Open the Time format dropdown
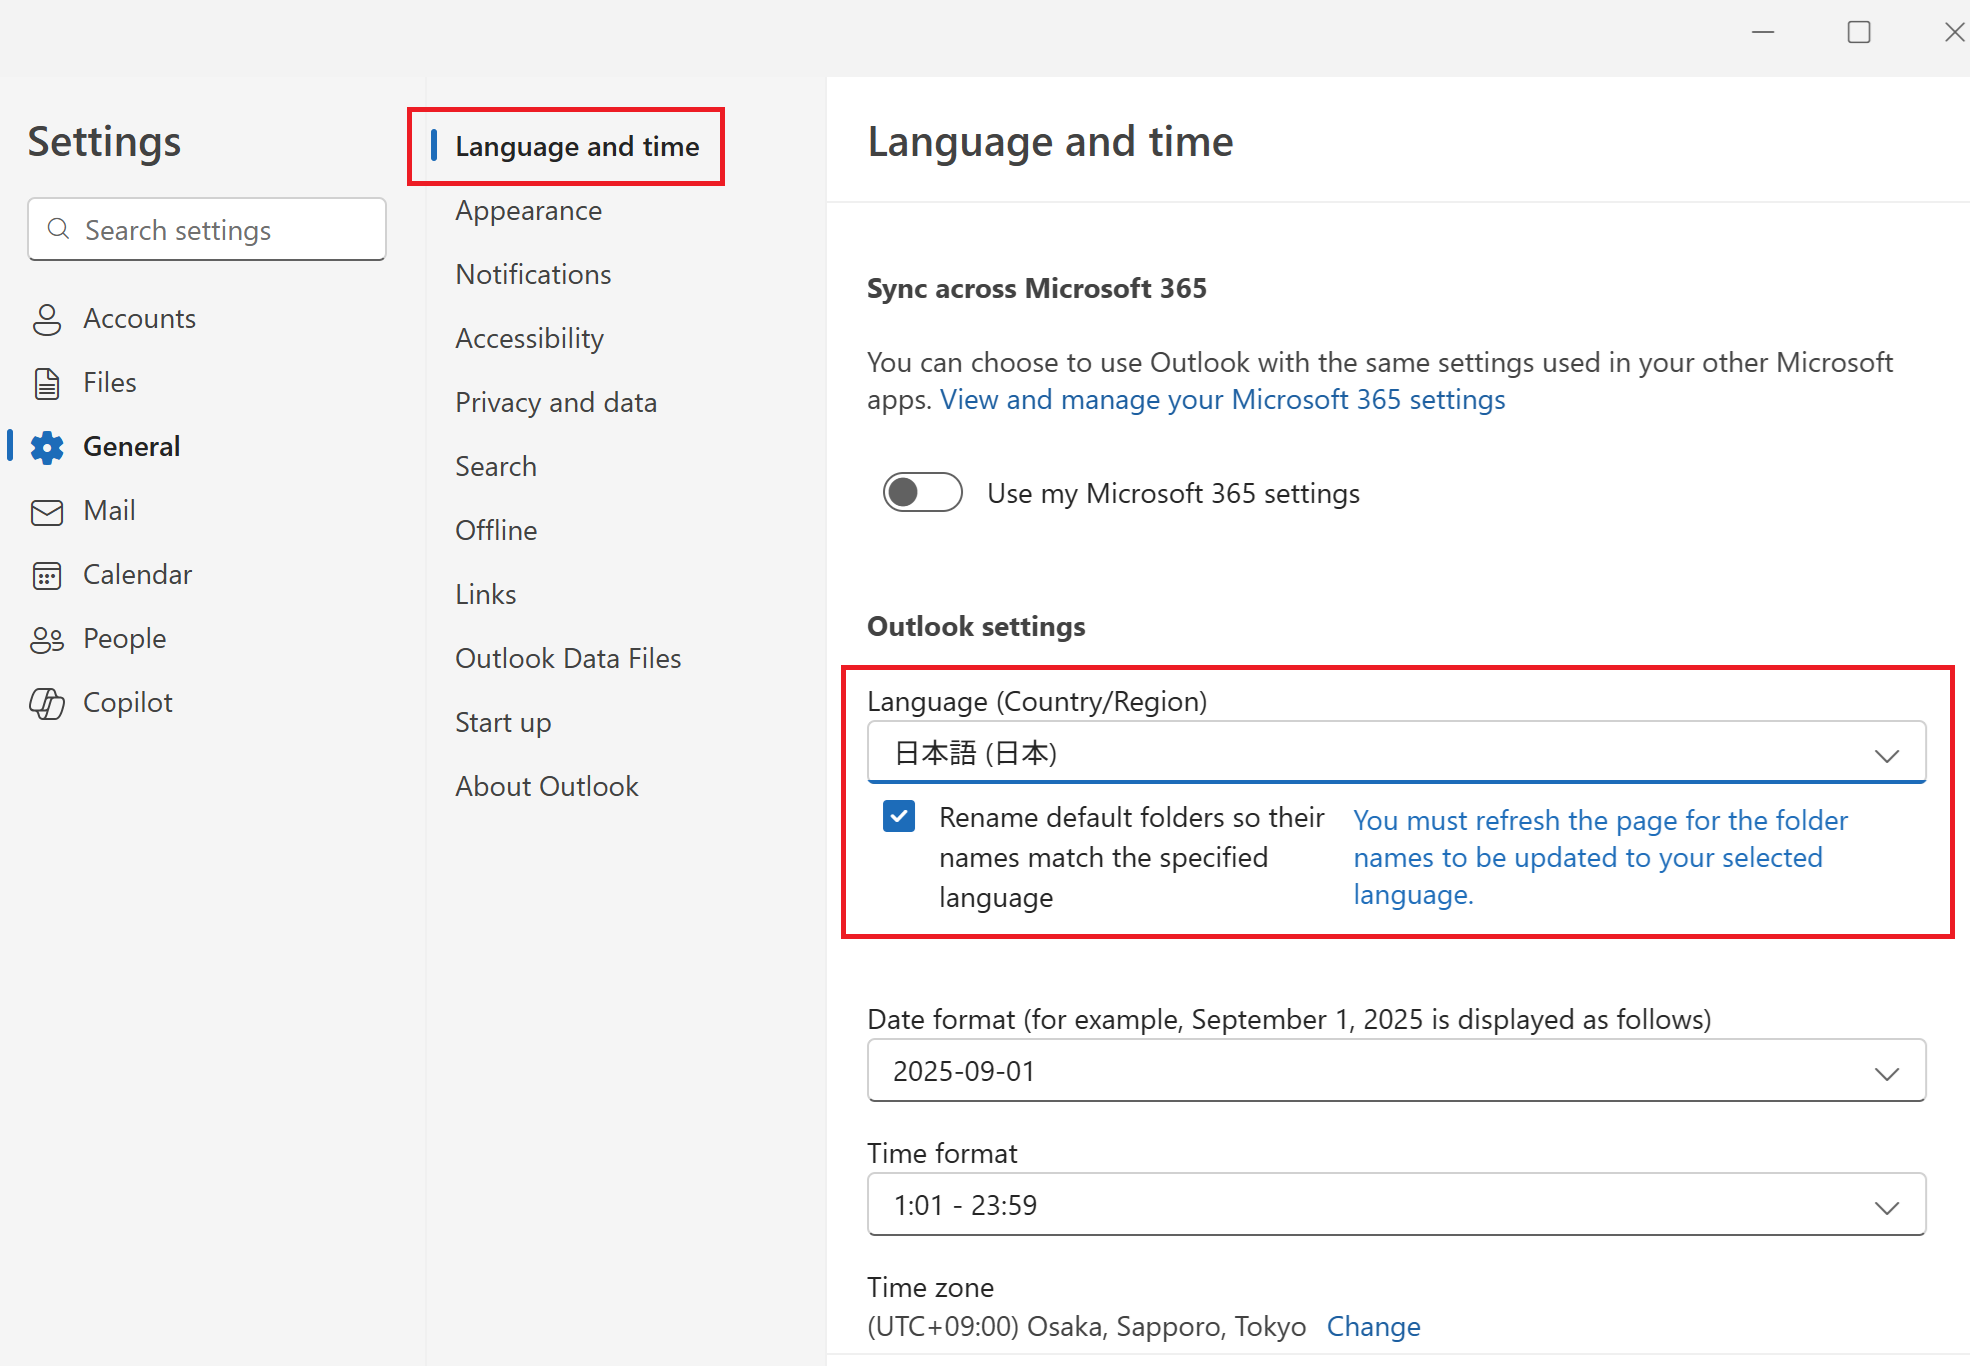Viewport: 1970px width, 1366px height. tap(1396, 1205)
